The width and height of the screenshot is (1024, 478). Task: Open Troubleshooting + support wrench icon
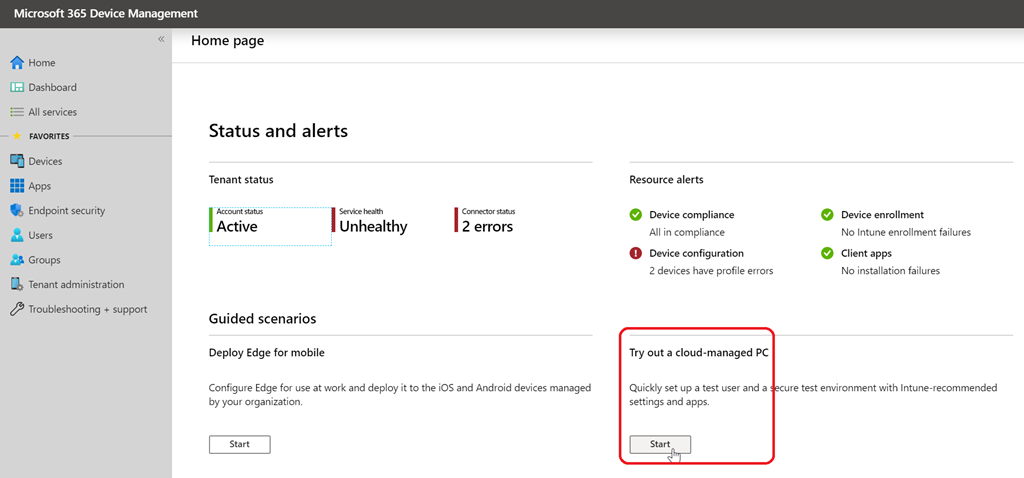(17, 309)
